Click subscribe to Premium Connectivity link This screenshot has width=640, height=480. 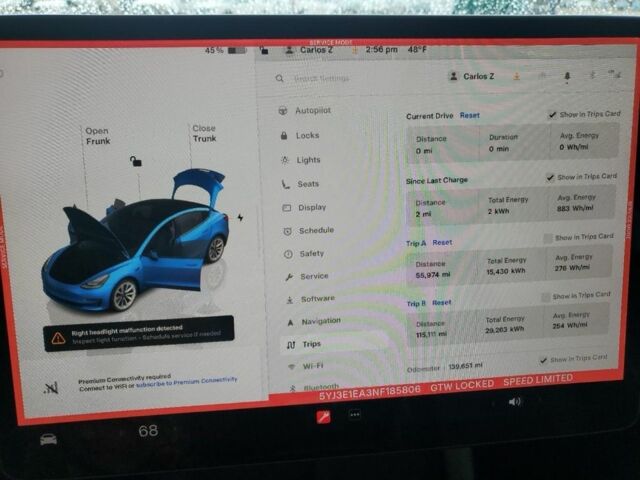click(187, 382)
